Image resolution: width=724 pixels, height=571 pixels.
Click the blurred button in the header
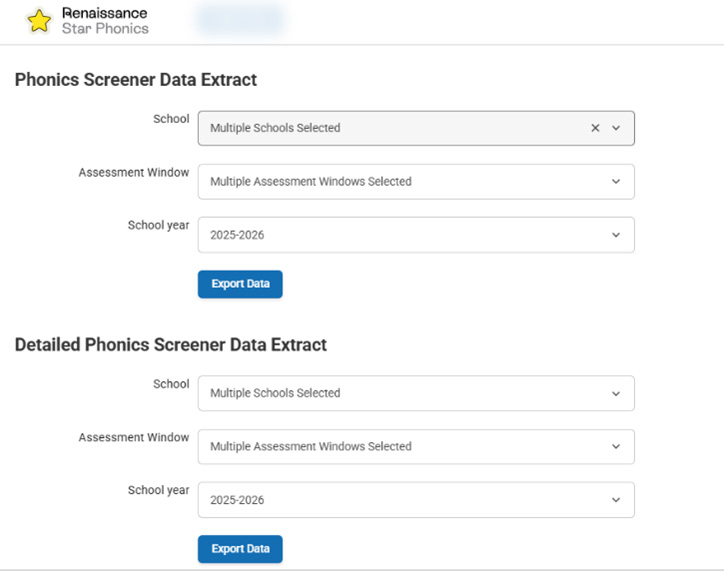[x=240, y=19]
